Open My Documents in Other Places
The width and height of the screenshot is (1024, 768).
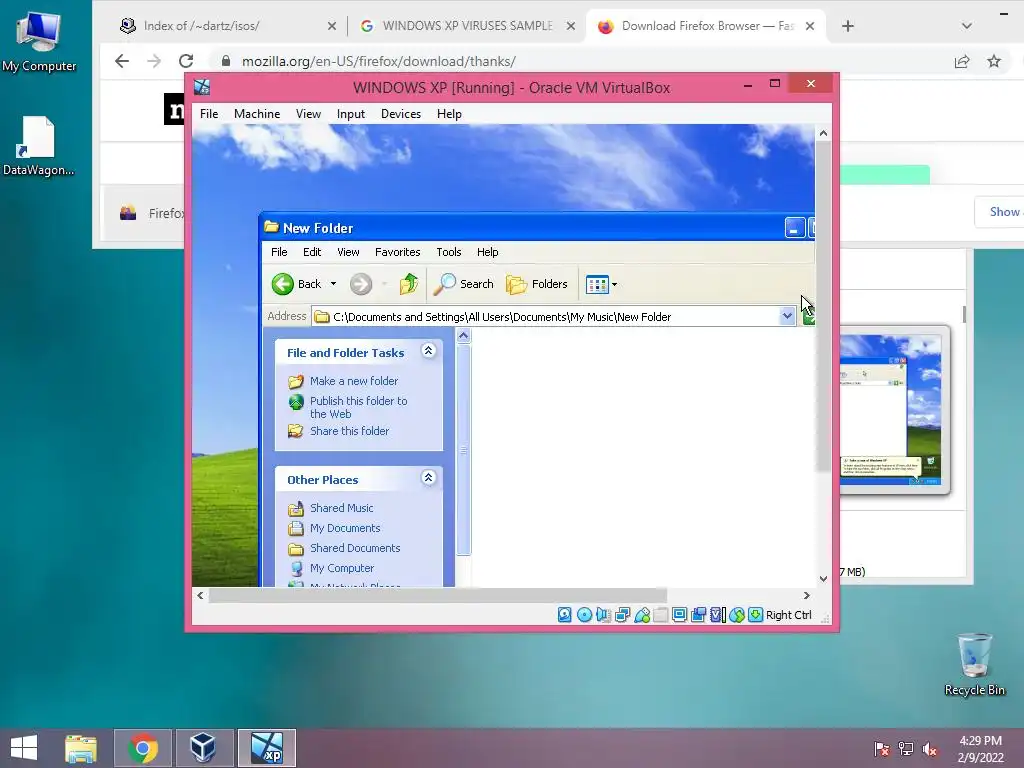click(x=345, y=528)
